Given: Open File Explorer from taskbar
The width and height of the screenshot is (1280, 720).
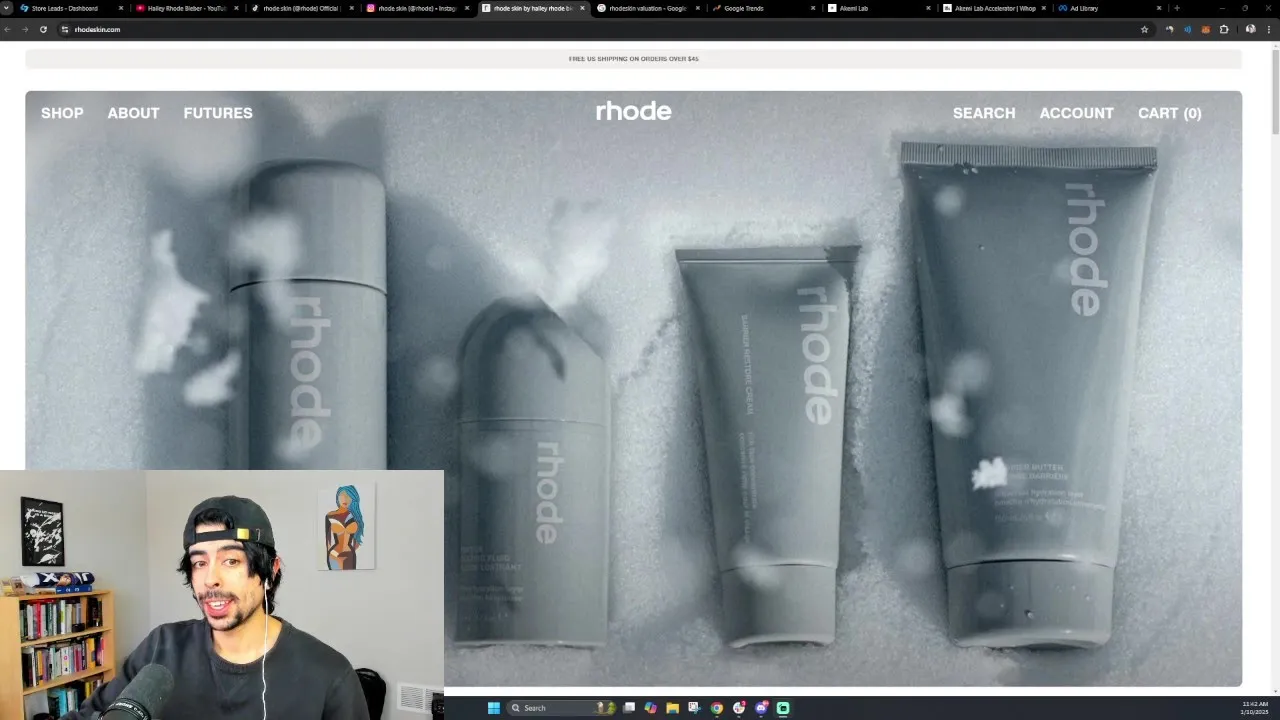Looking at the screenshot, I should (673, 708).
